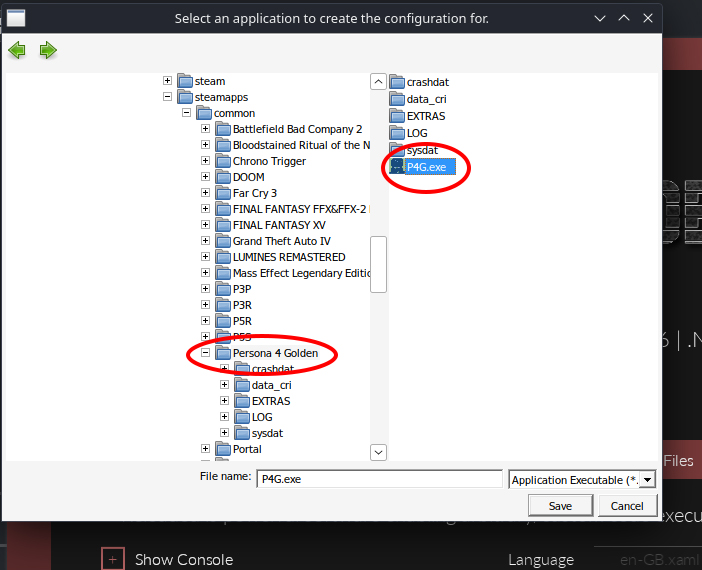Go forward with the green right arrow
This screenshot has width=702, height=570.
point(48,50)
